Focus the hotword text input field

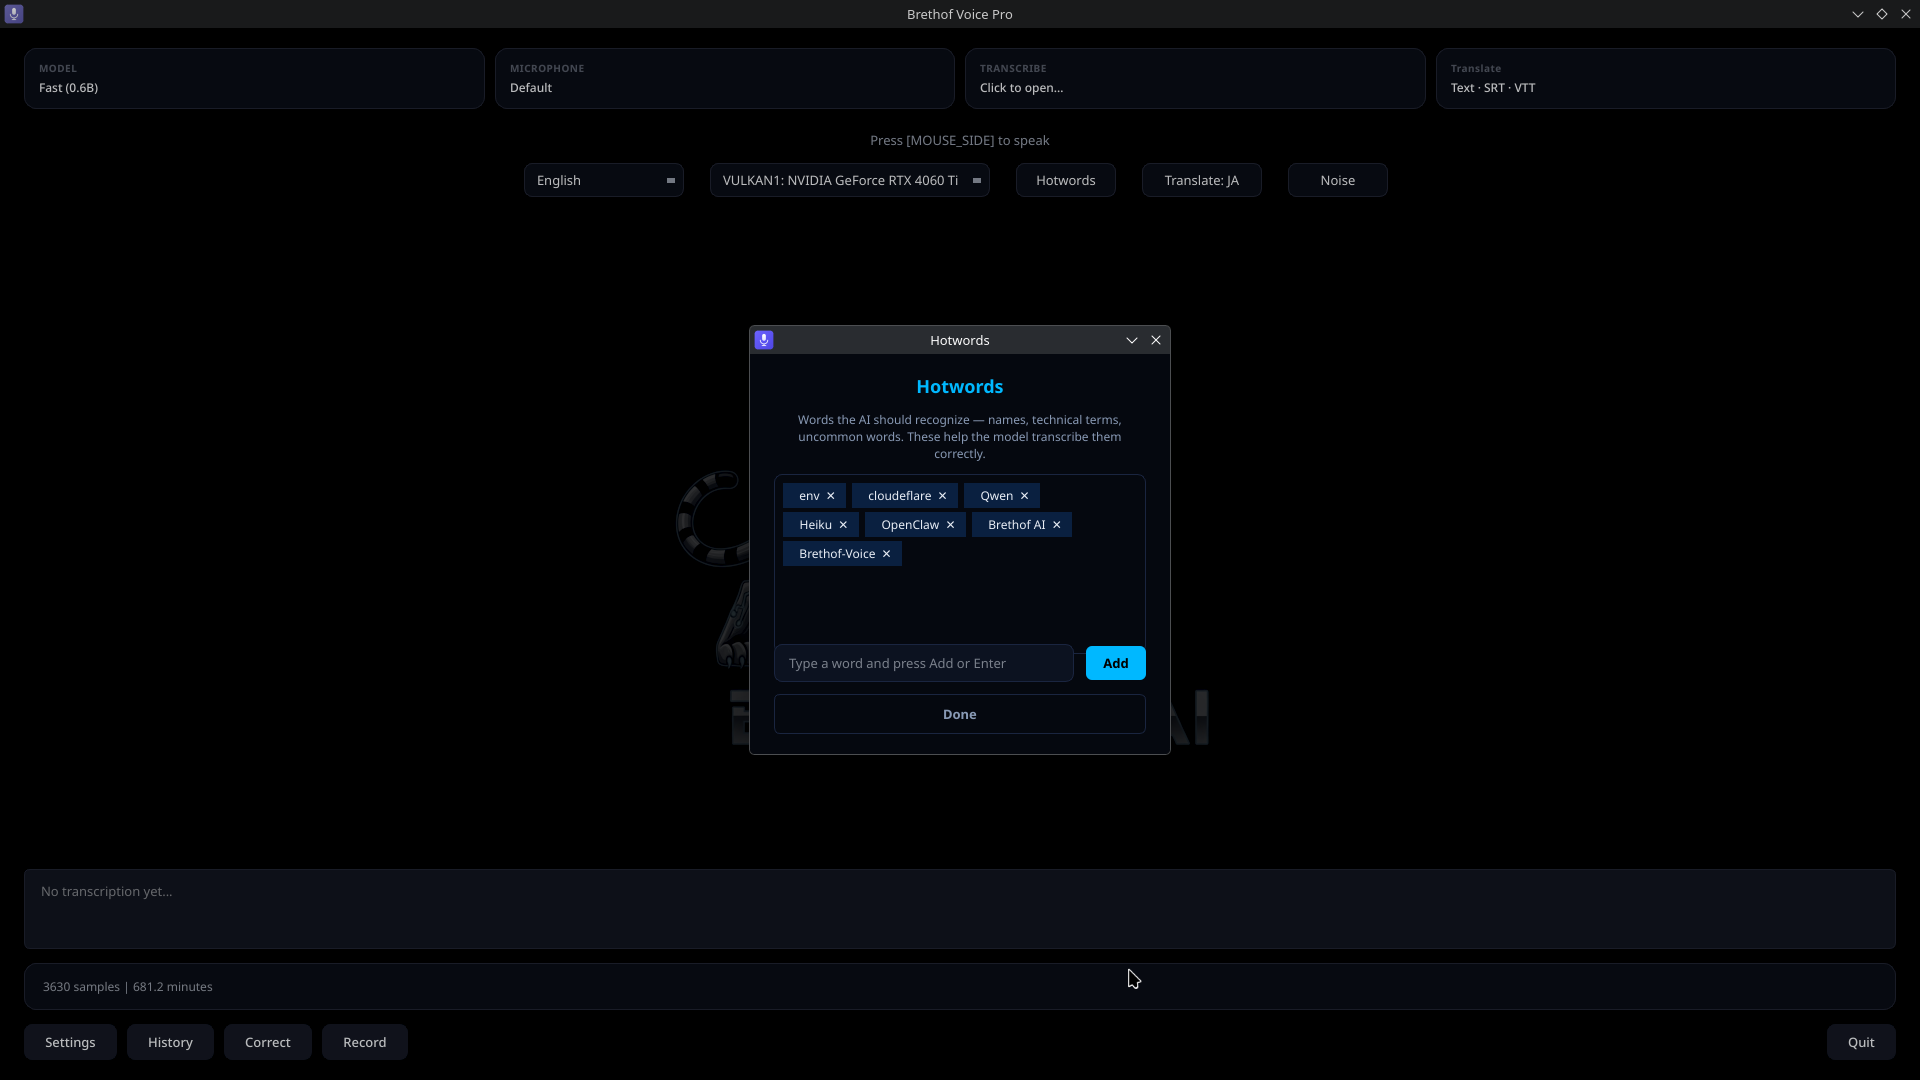click(x=924, y=663)
